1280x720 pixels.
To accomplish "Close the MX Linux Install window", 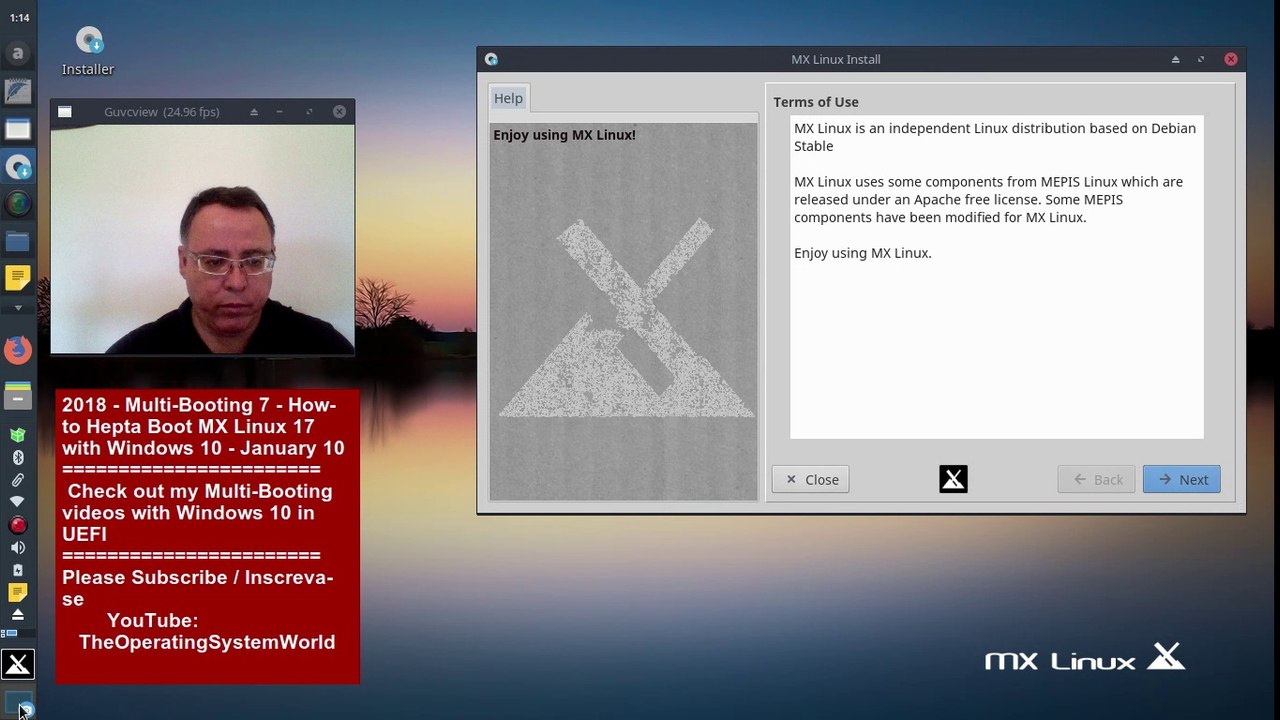I will 1231,59.
